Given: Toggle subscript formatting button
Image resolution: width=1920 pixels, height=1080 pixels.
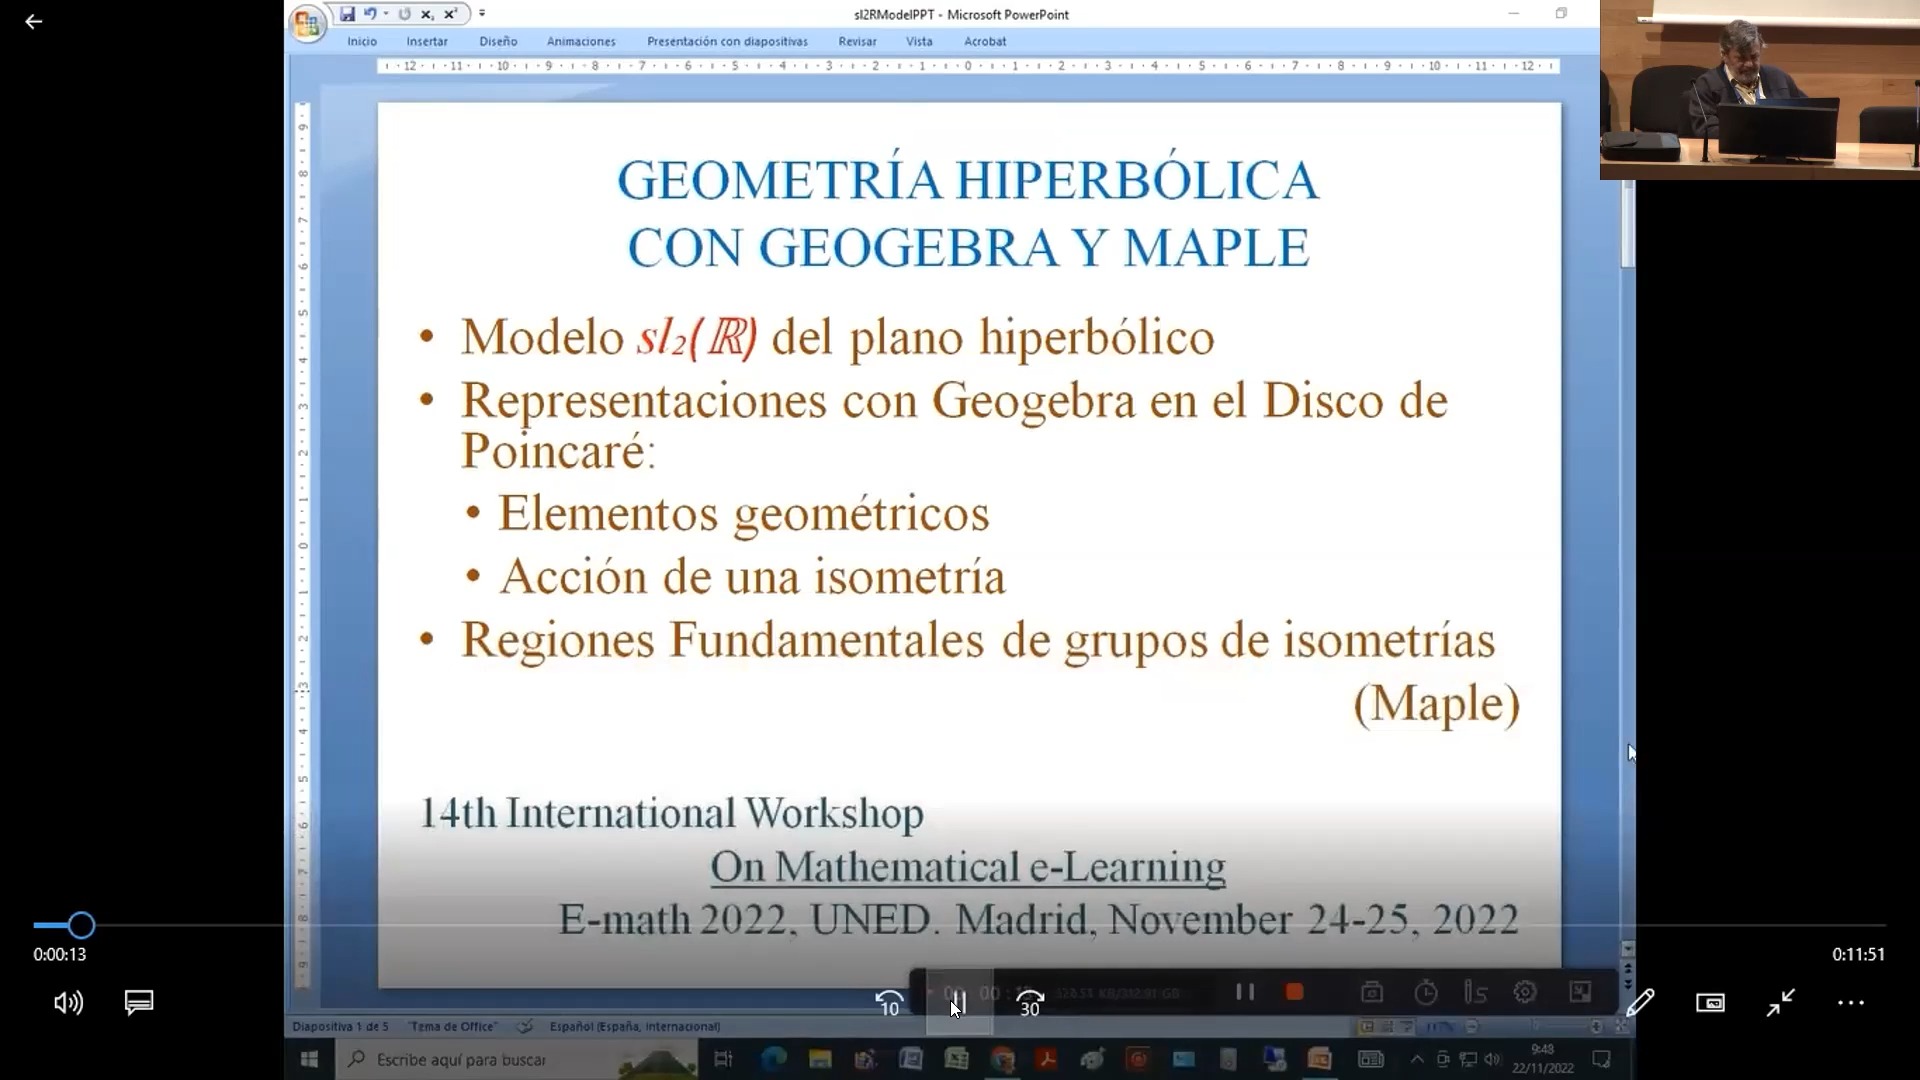Looking at the screenshot, I should tap(427, 14).
